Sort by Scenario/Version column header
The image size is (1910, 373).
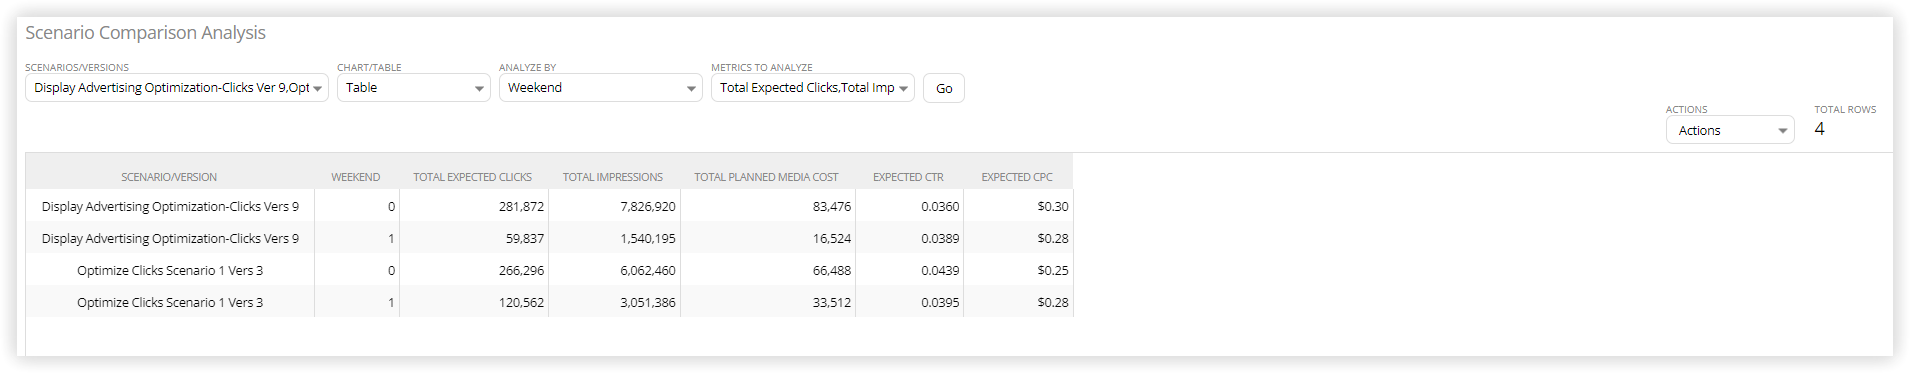pos(169,177)
